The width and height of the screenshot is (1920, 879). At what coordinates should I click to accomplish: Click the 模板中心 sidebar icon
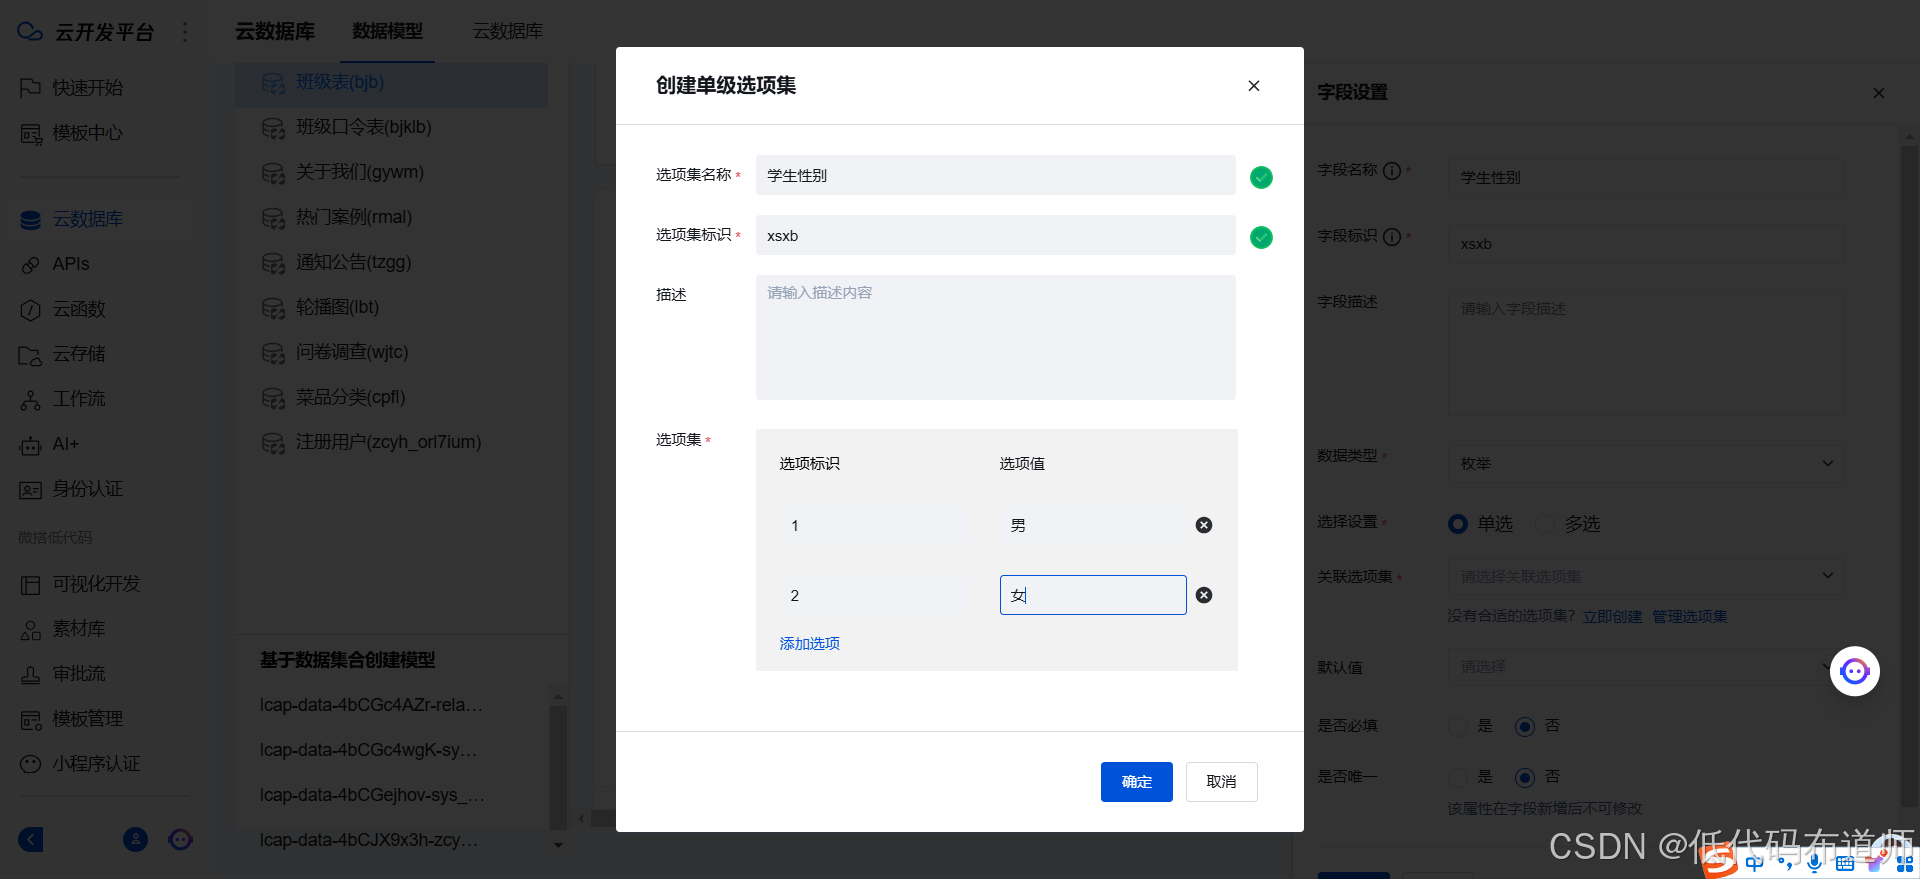click(x=31, y=133)
